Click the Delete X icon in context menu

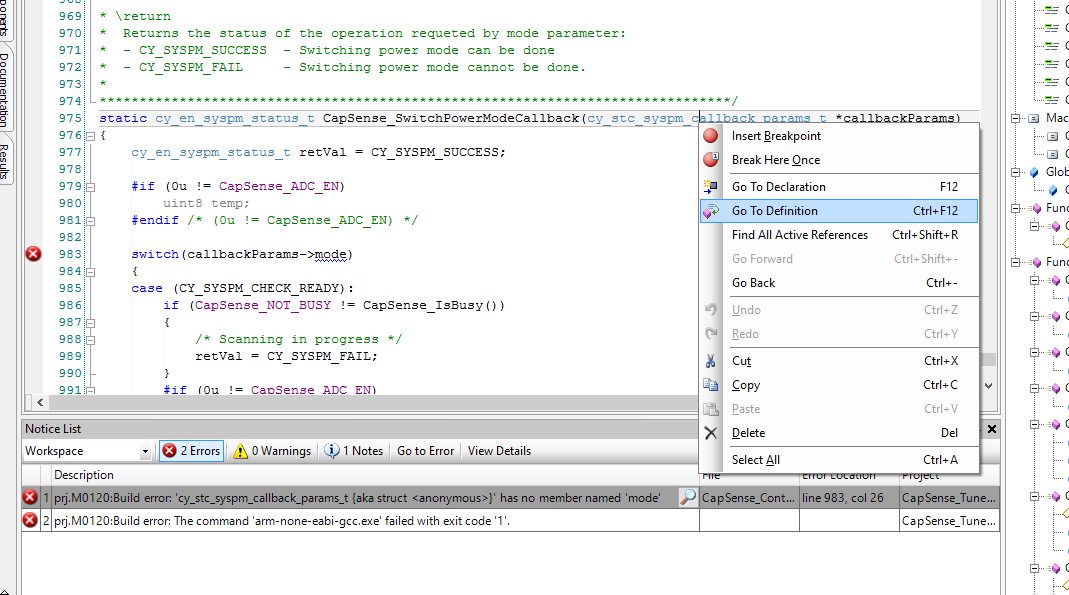coord(711,433)
